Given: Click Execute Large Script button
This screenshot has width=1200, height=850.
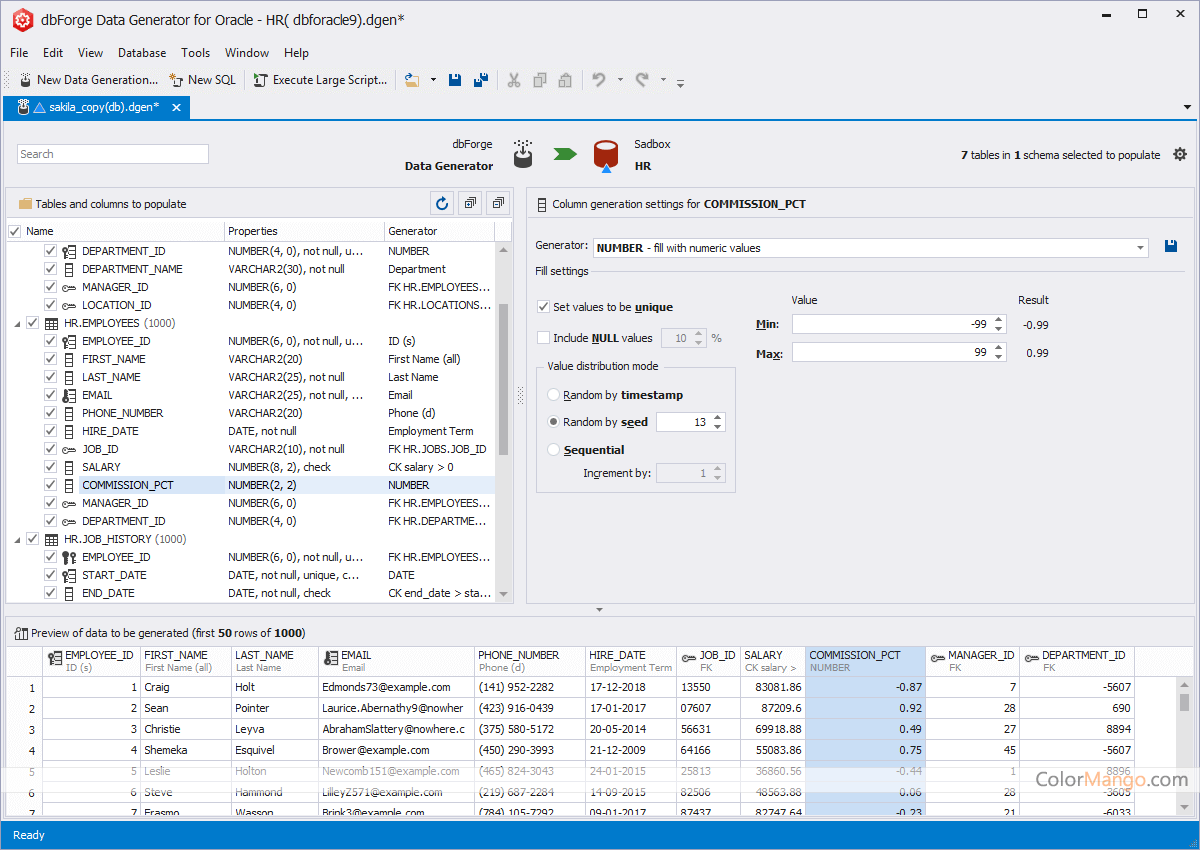Looking at the screenshot, I should click(320, 80).
